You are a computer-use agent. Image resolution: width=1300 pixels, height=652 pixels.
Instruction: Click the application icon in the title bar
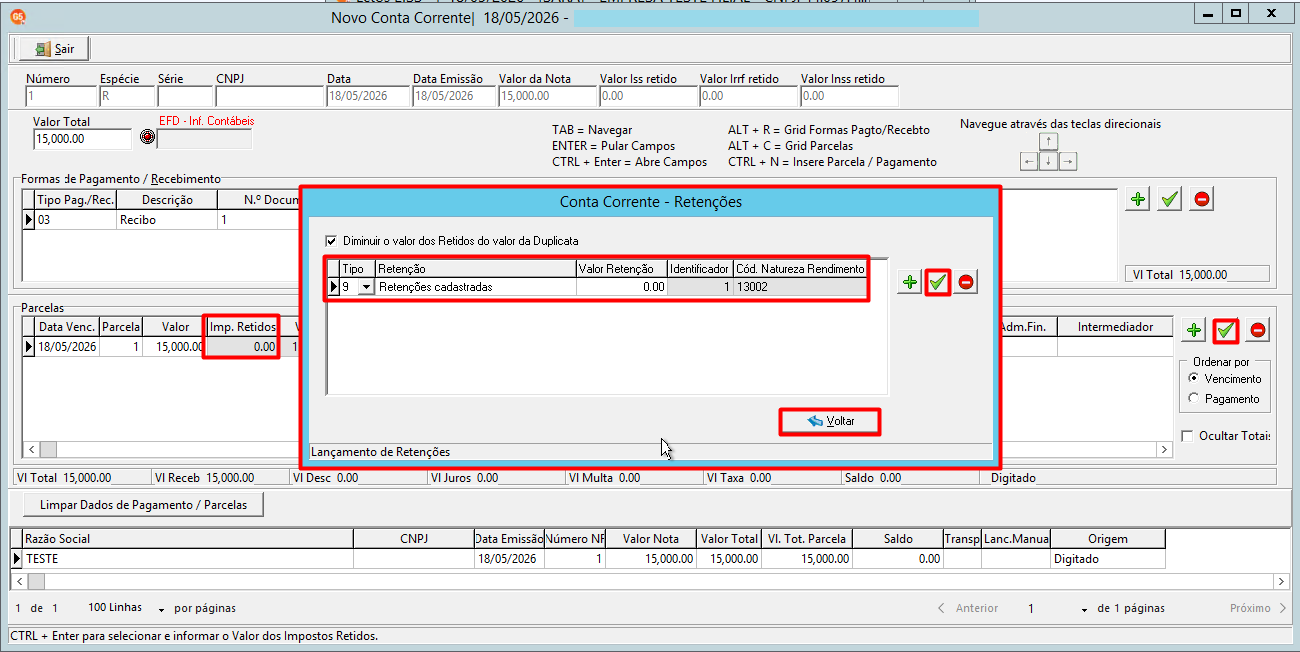point(18,17)
